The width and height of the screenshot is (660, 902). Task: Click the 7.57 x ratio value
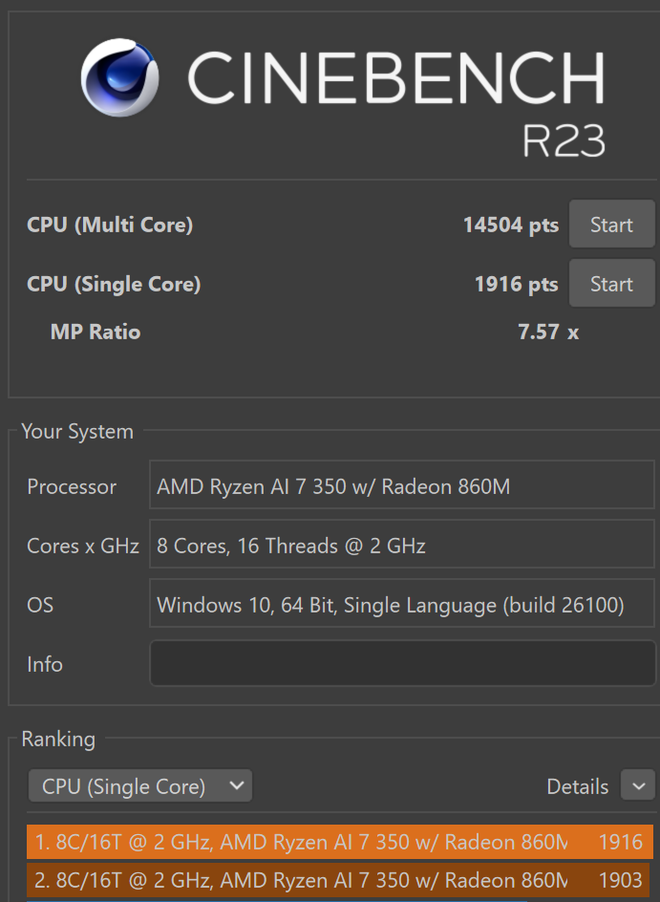(548, 332)
